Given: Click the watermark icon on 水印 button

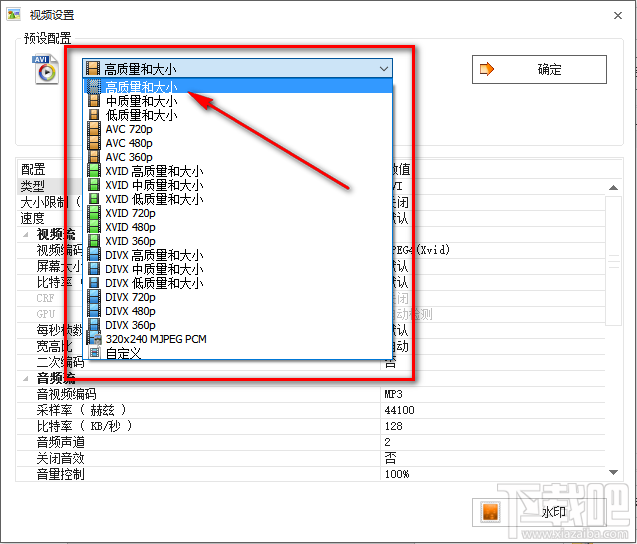Looking at the screenshot, I should click(x=490, y=512).
